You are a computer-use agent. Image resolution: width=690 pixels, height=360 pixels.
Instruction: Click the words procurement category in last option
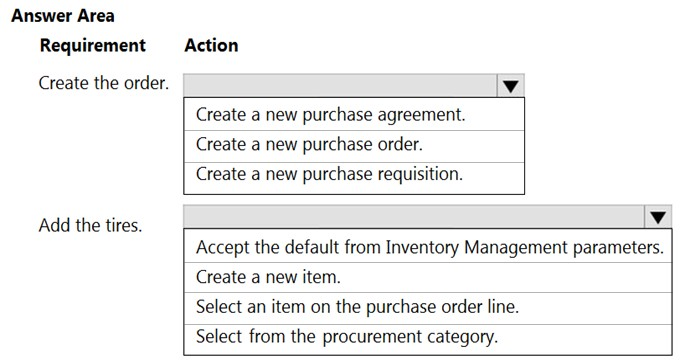pos(410,337)
